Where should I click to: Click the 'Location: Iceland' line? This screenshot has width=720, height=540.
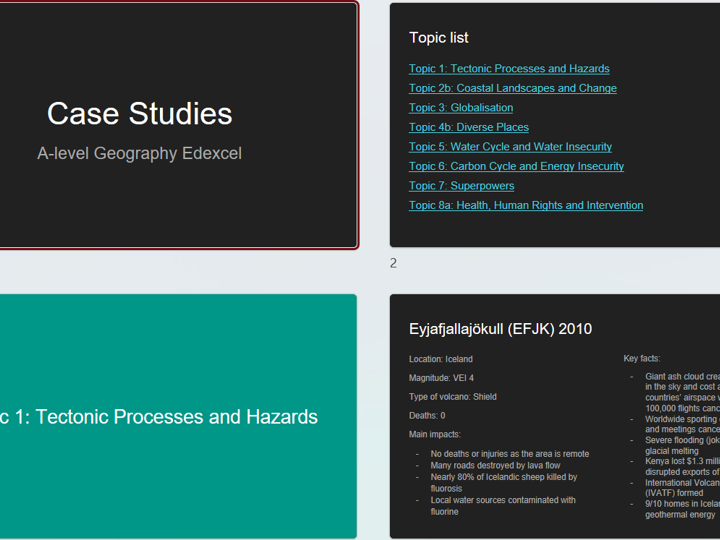(440, 359)
